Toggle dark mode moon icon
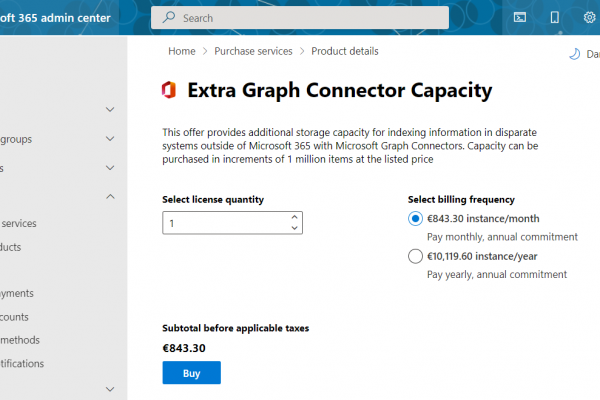 point(575,55)
